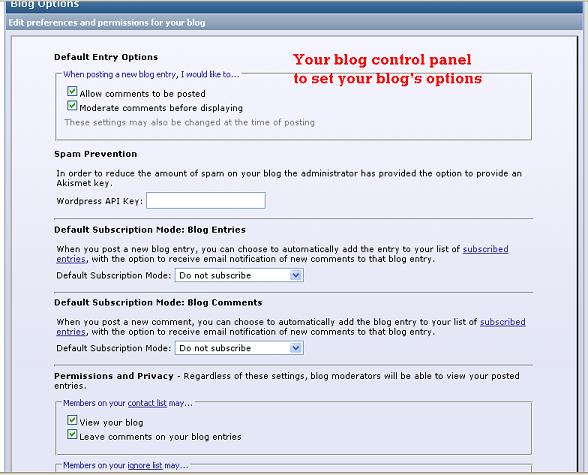The width and height of the screenshot is (588, 475).
Task: Click the Spam Prevention heading
Action: (x=96, y=154)
